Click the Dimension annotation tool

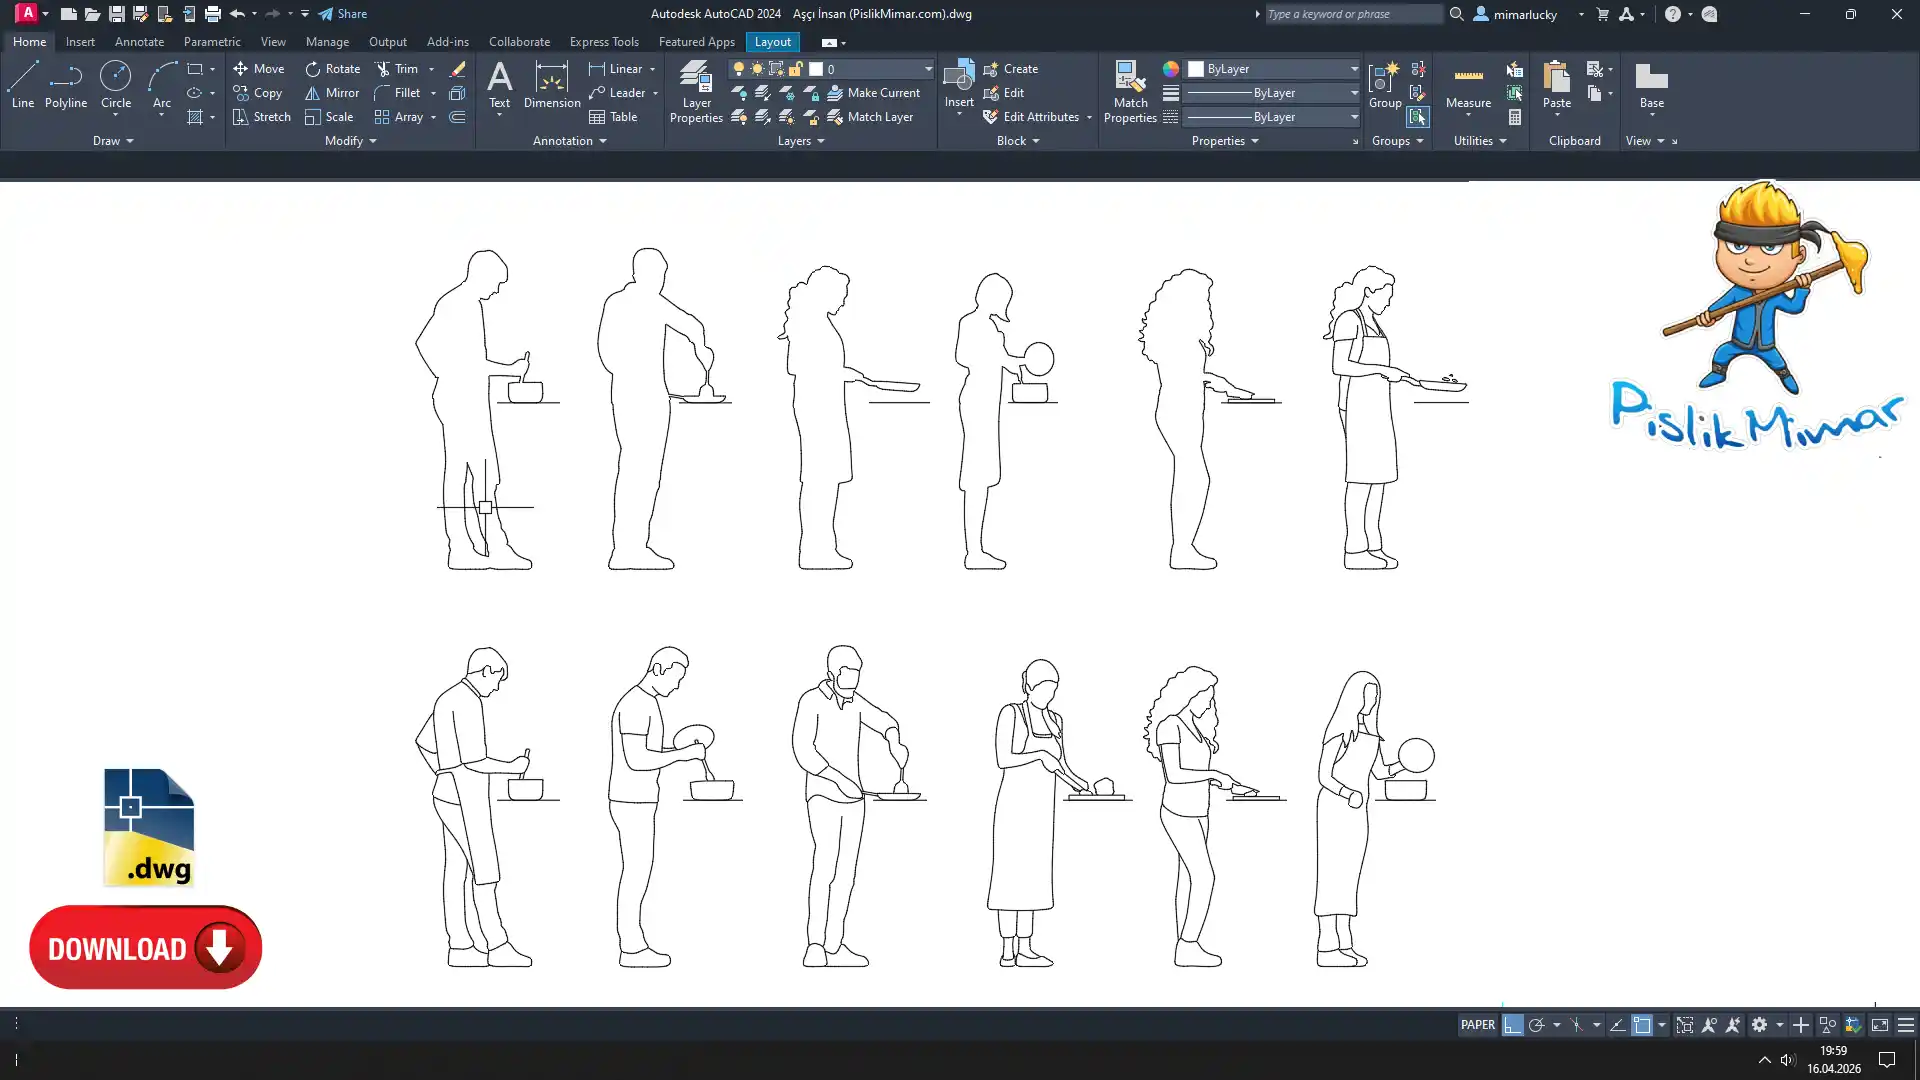pyautogui.click(x=551, y=85)
